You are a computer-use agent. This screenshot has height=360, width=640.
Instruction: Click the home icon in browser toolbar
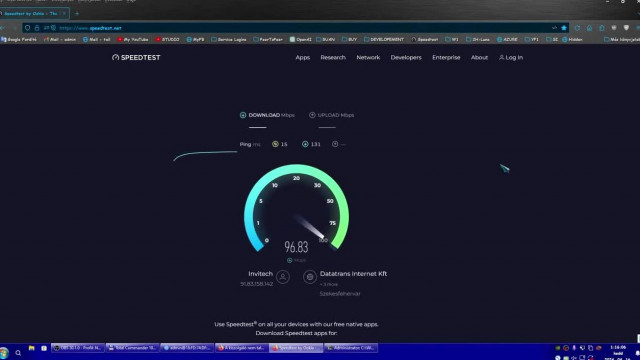[589, 28]
